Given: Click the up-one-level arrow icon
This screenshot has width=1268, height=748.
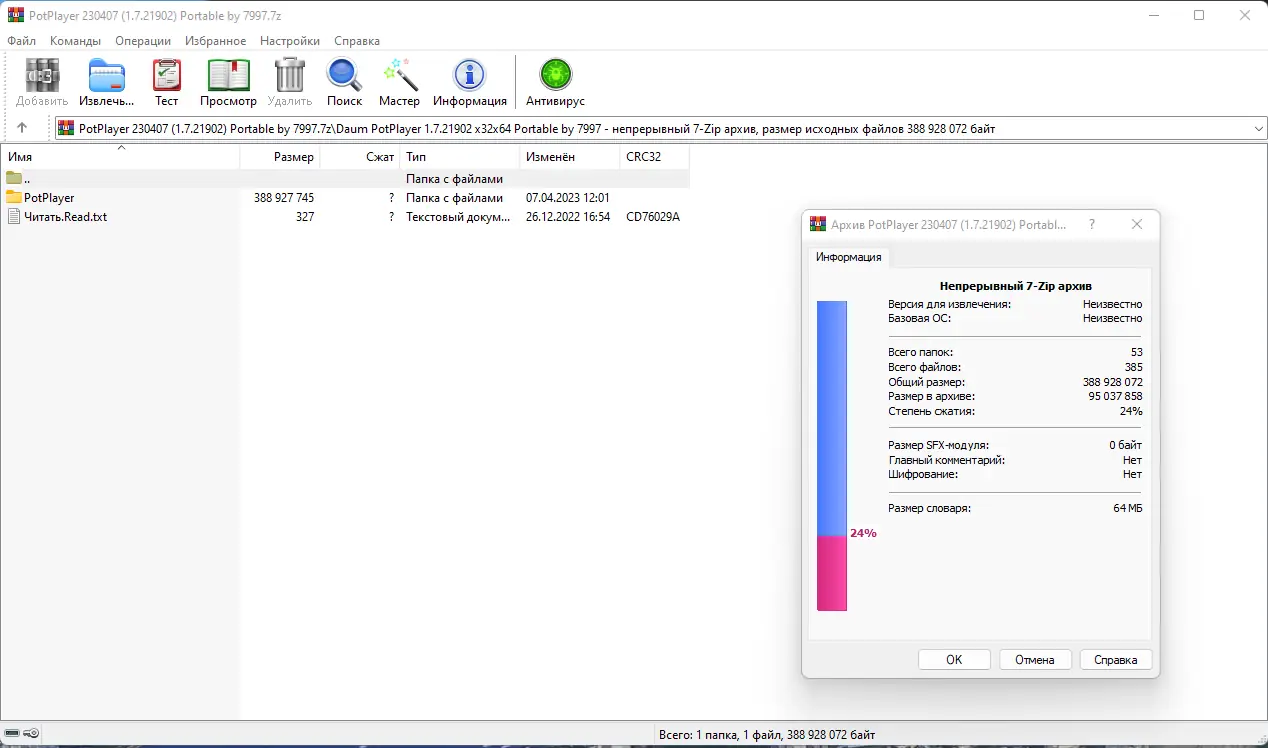Looking at the screenshot, I should [22, 127].
